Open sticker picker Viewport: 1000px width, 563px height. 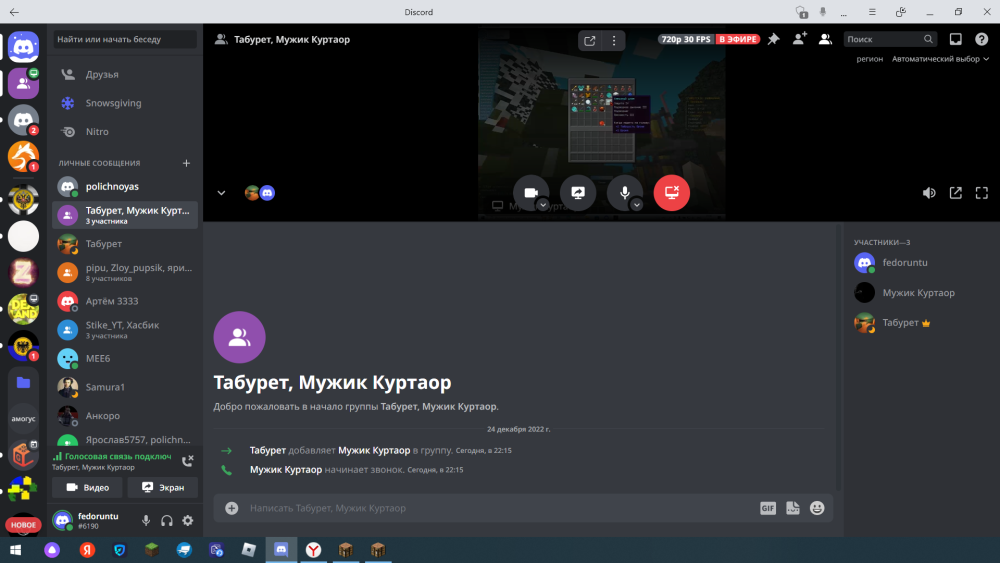[793, 508]
